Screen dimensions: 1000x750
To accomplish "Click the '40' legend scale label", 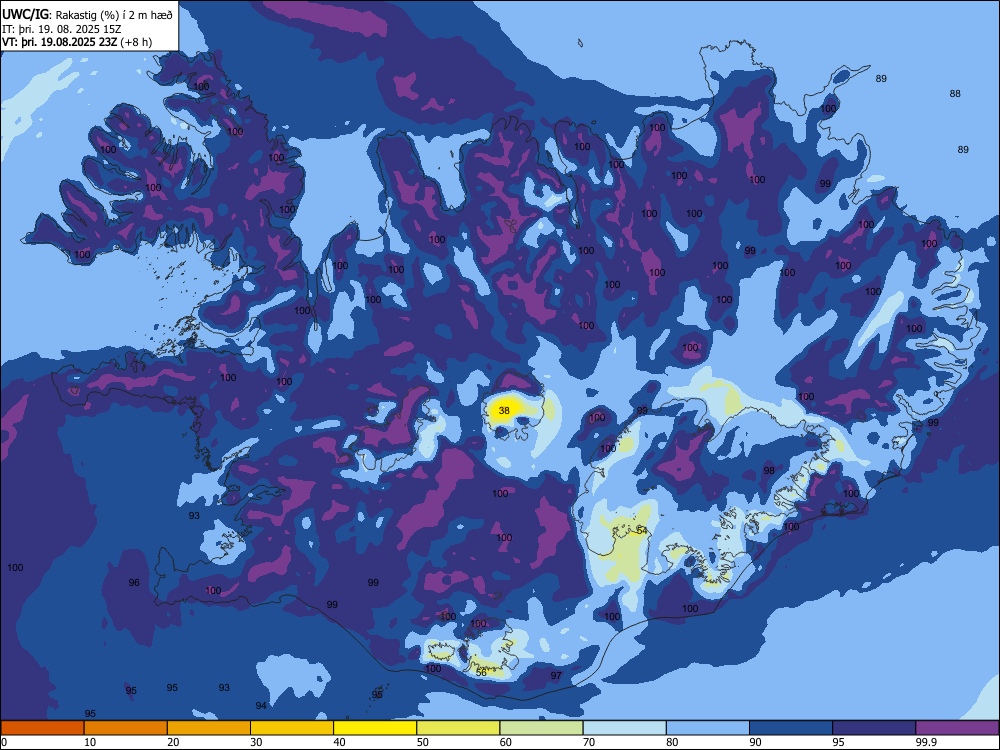I will tap(340, 742).
